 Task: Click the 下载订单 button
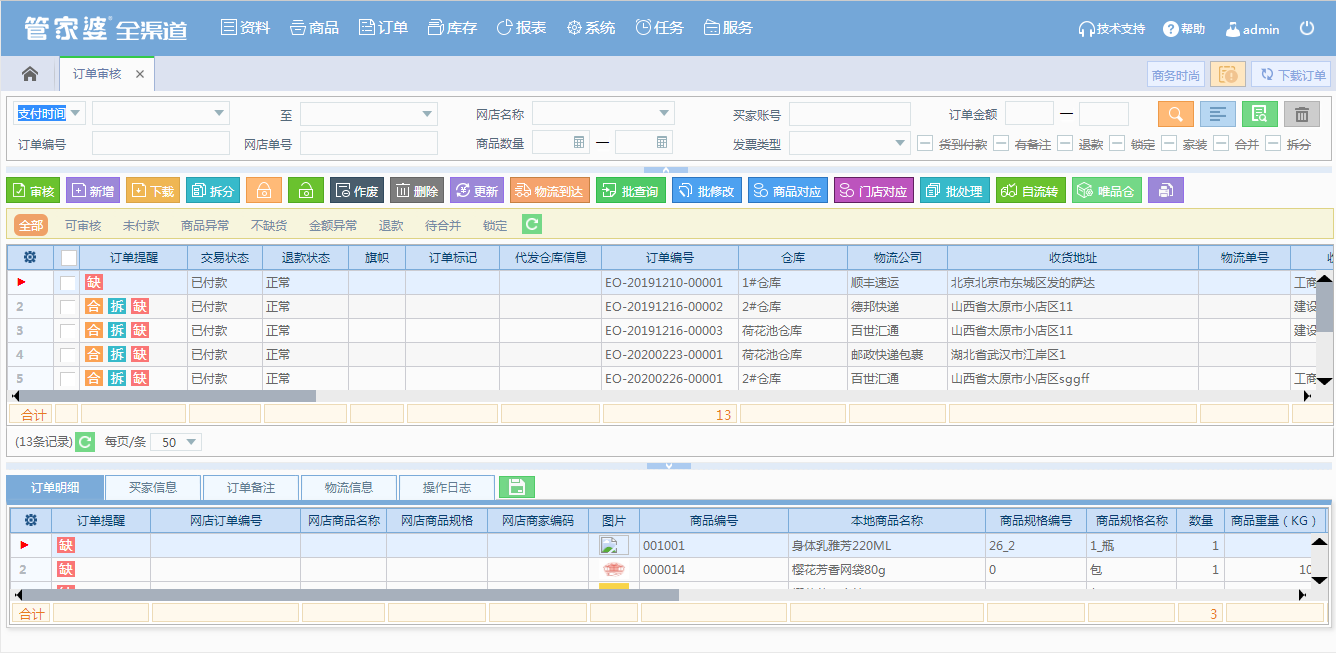(1291, 74)
